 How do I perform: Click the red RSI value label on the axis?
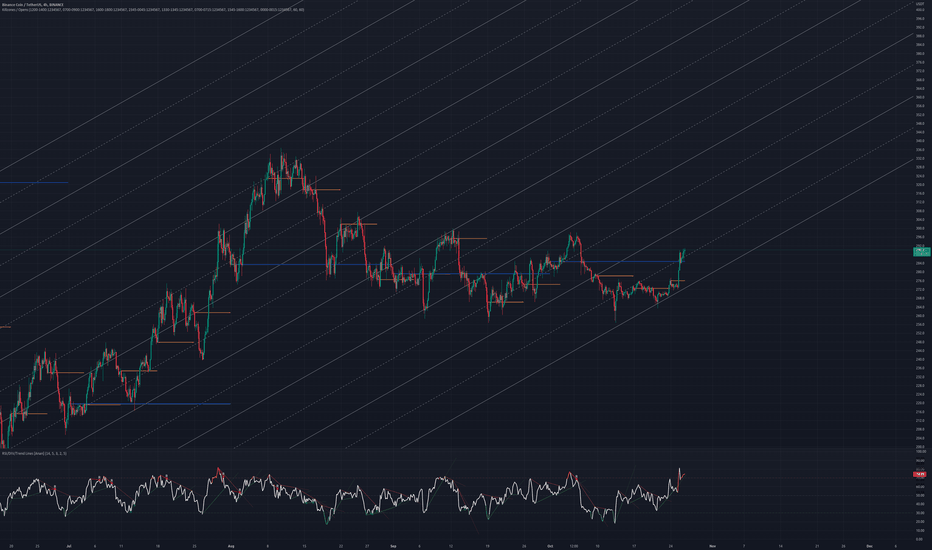click(x=920, y=474)
